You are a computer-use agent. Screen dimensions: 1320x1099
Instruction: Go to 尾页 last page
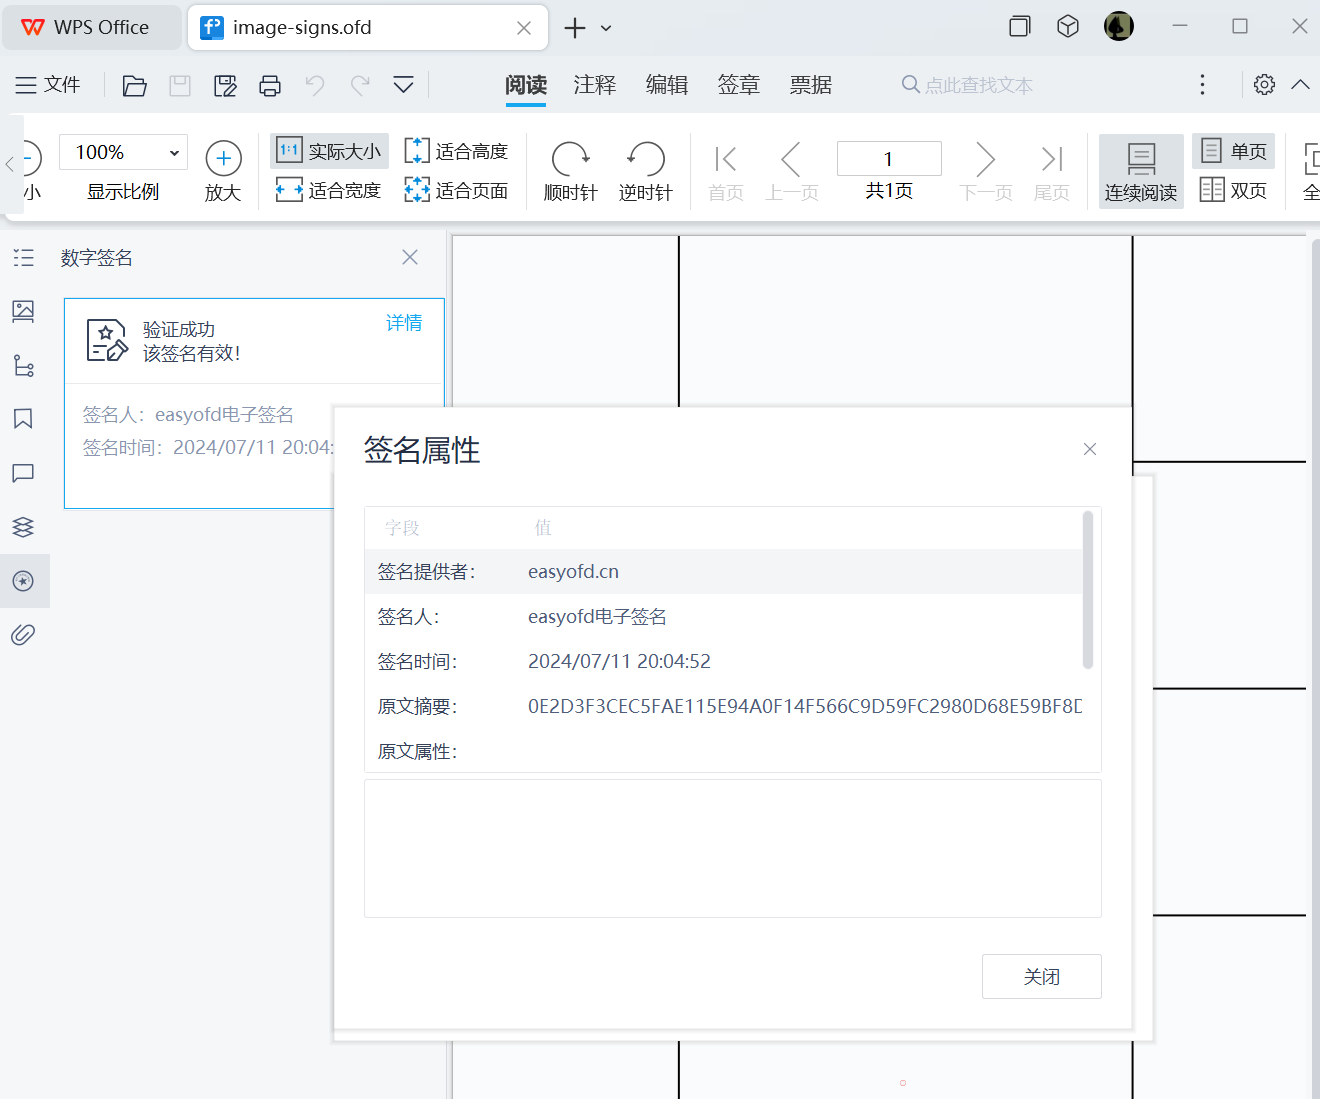click(1051, 172)
